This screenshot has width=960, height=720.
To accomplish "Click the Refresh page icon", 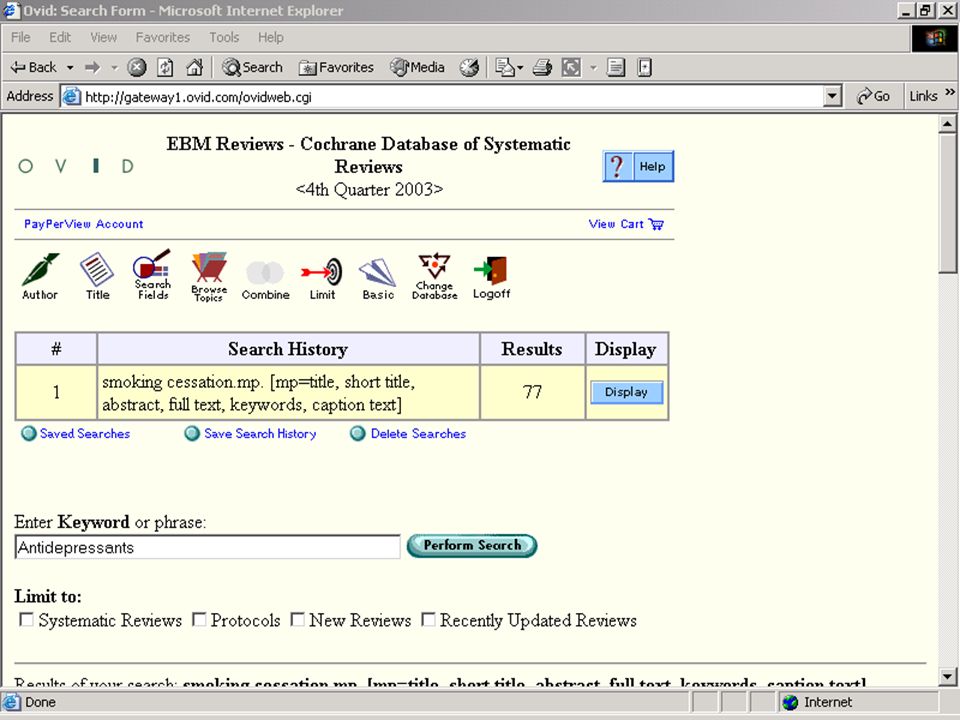I will [165, 67].
